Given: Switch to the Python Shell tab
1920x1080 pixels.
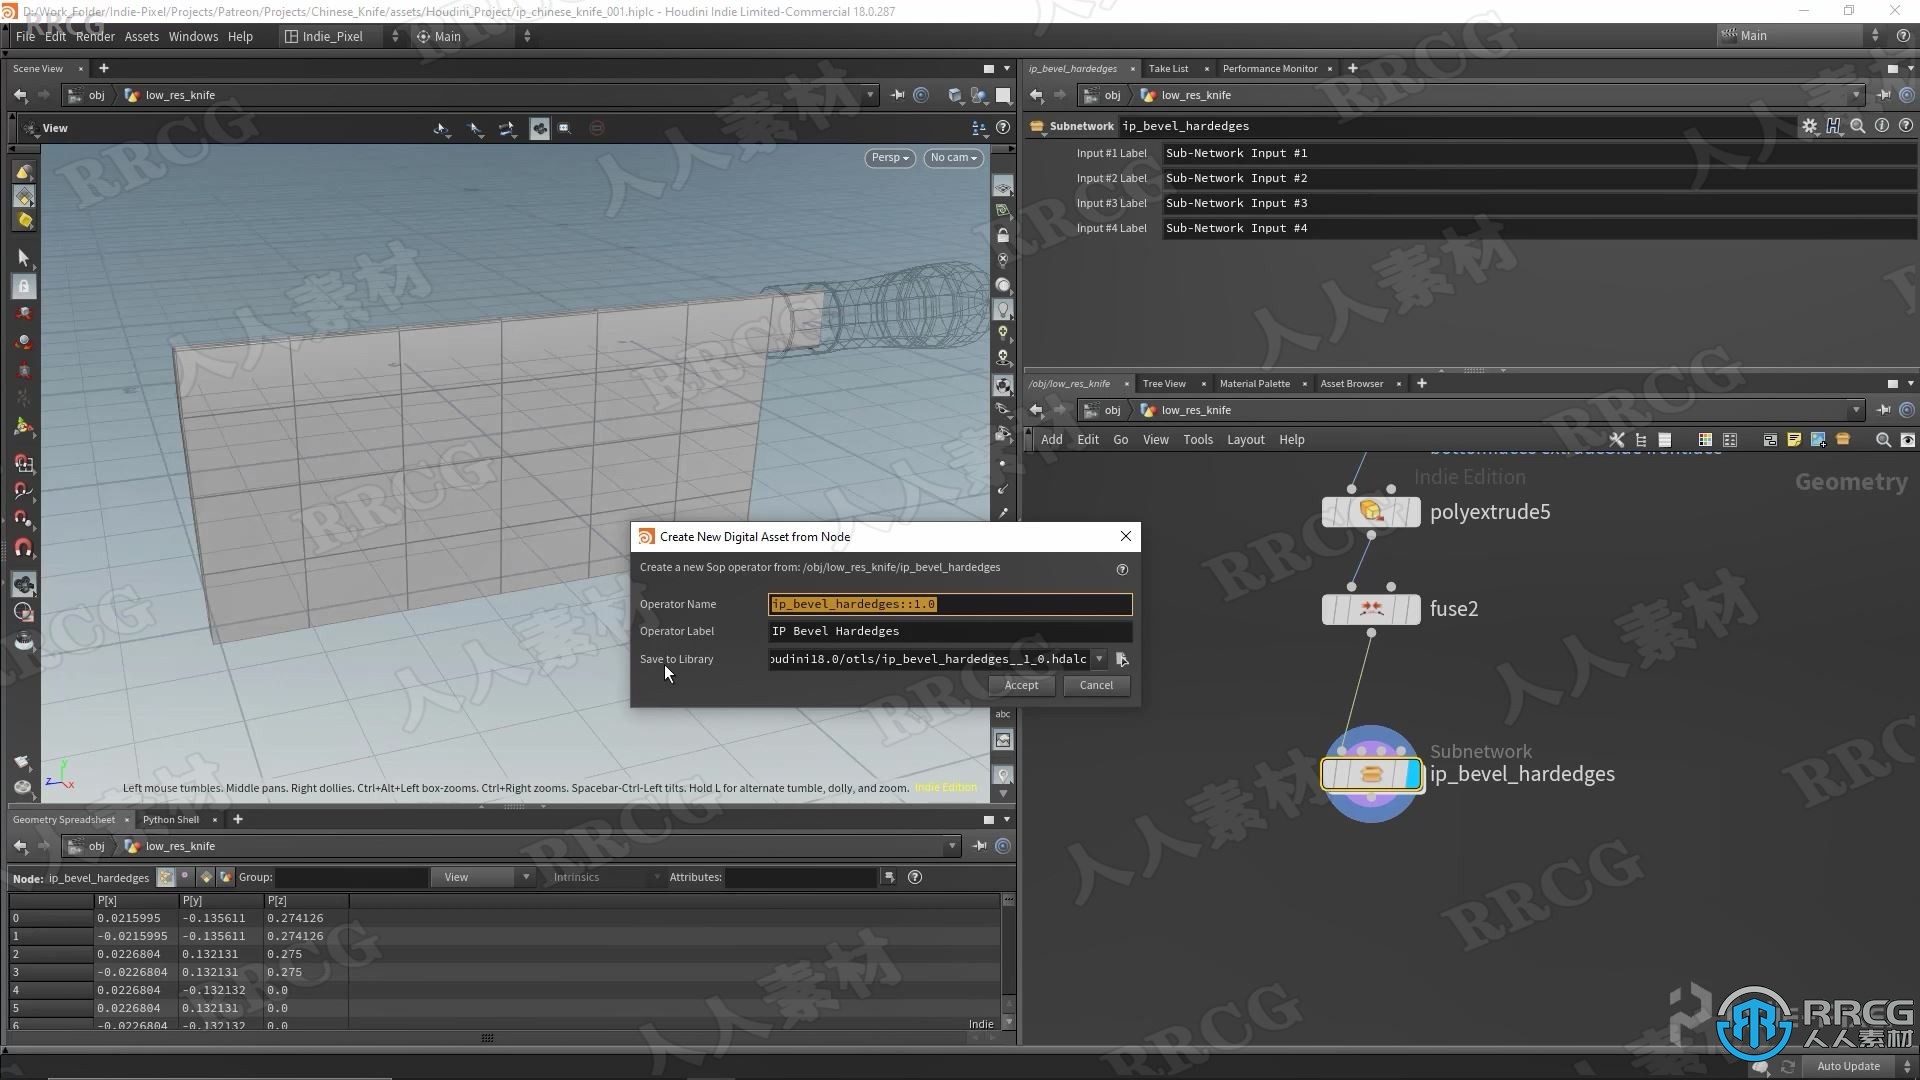Looking at the screenshot, I should 173,819.
